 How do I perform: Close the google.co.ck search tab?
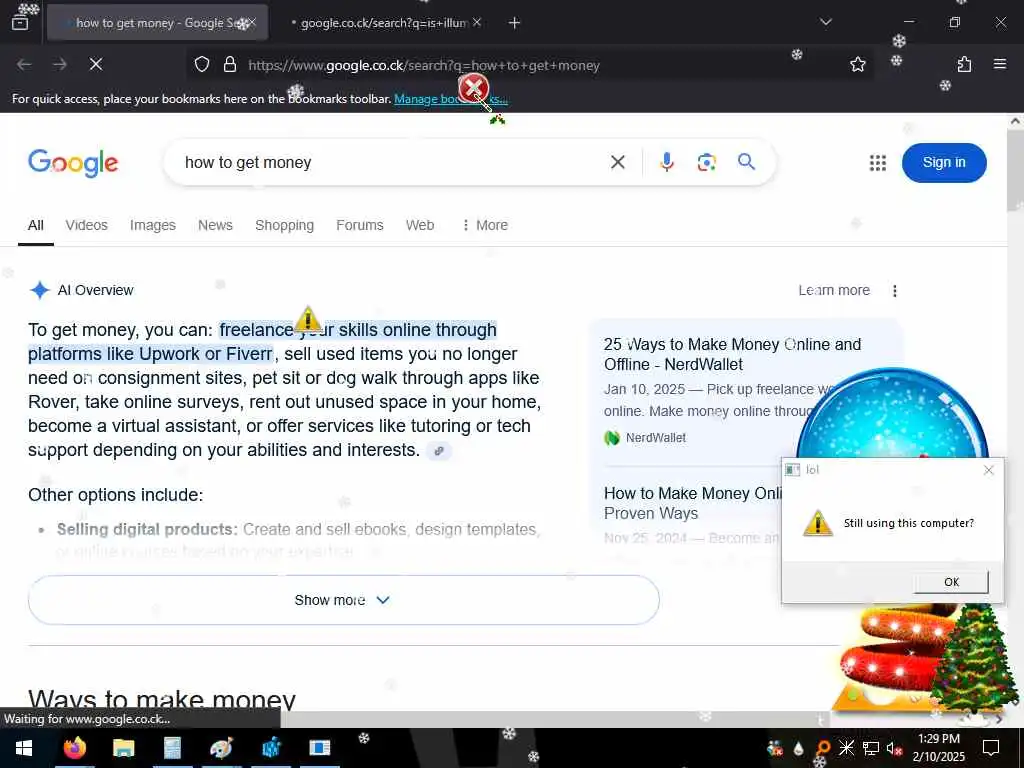[x=477, y=23]
